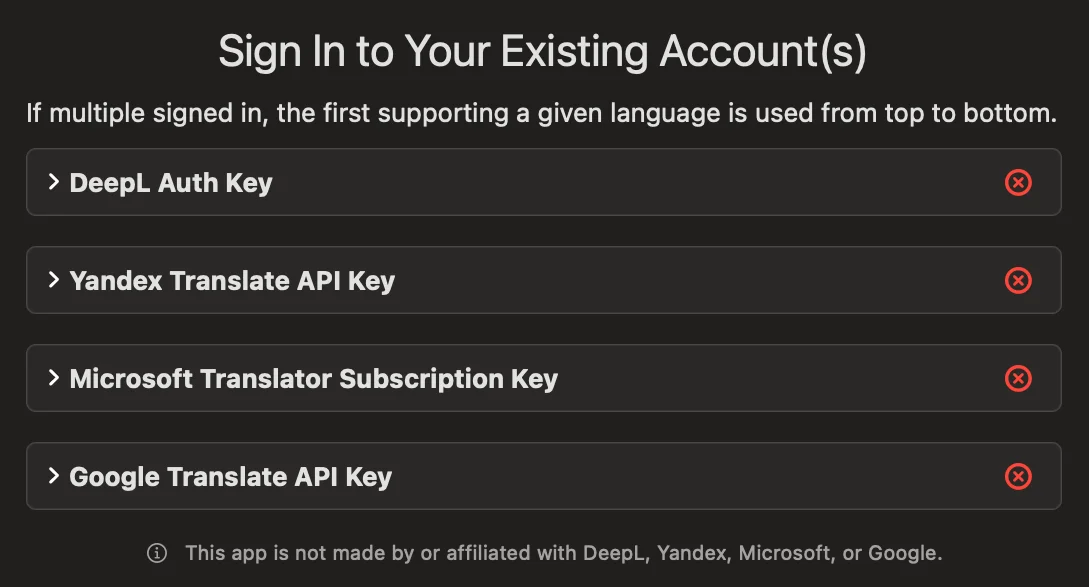
Task: Click the multiple sign-in explanation text
Action: pyautogui.click(x=544, y=112)
